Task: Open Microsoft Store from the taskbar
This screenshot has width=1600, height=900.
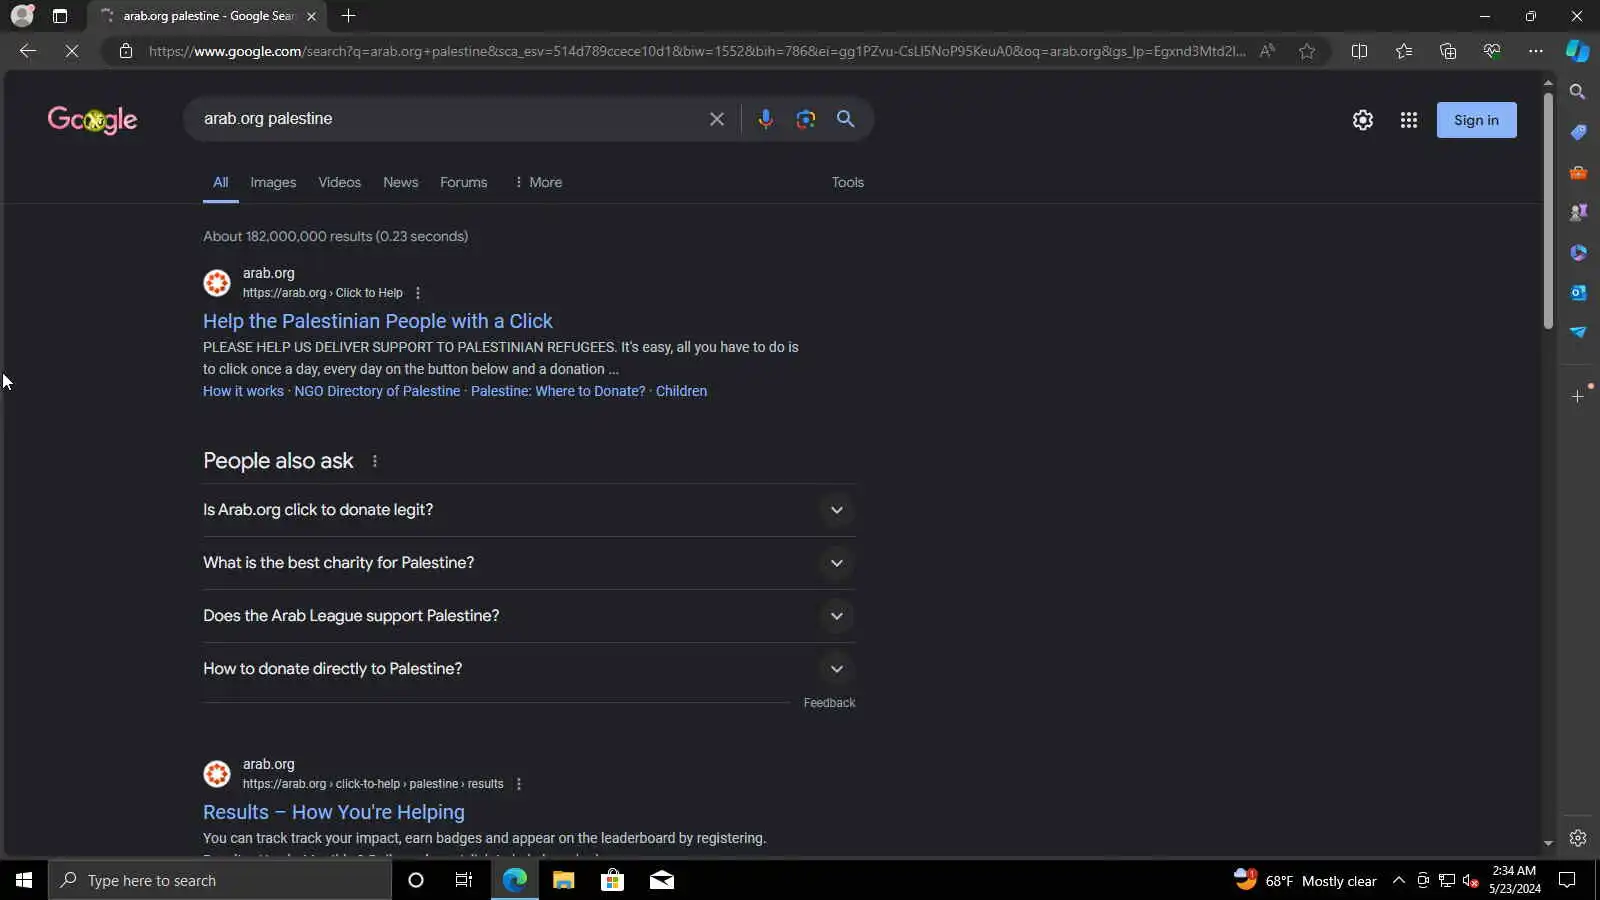Action: tap(612, 880)
